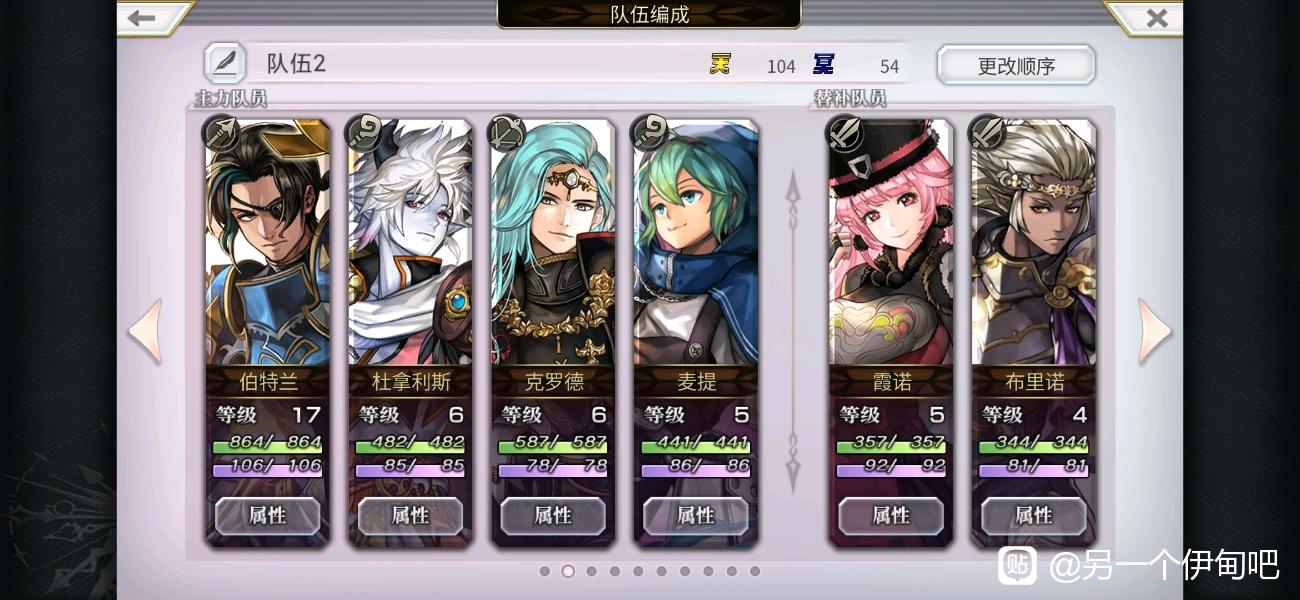Go to next team with right arrow
Image resolution: width=1300 pixels, height=600 pixels.
1154,331
